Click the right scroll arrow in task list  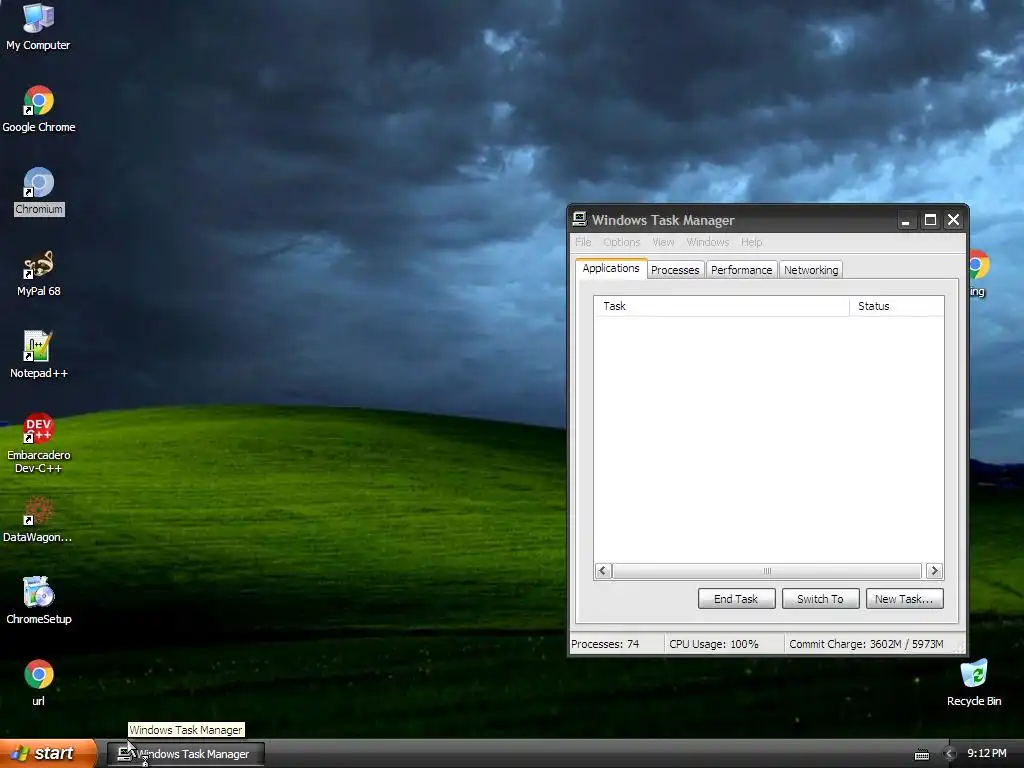click(x=935, y=571)
